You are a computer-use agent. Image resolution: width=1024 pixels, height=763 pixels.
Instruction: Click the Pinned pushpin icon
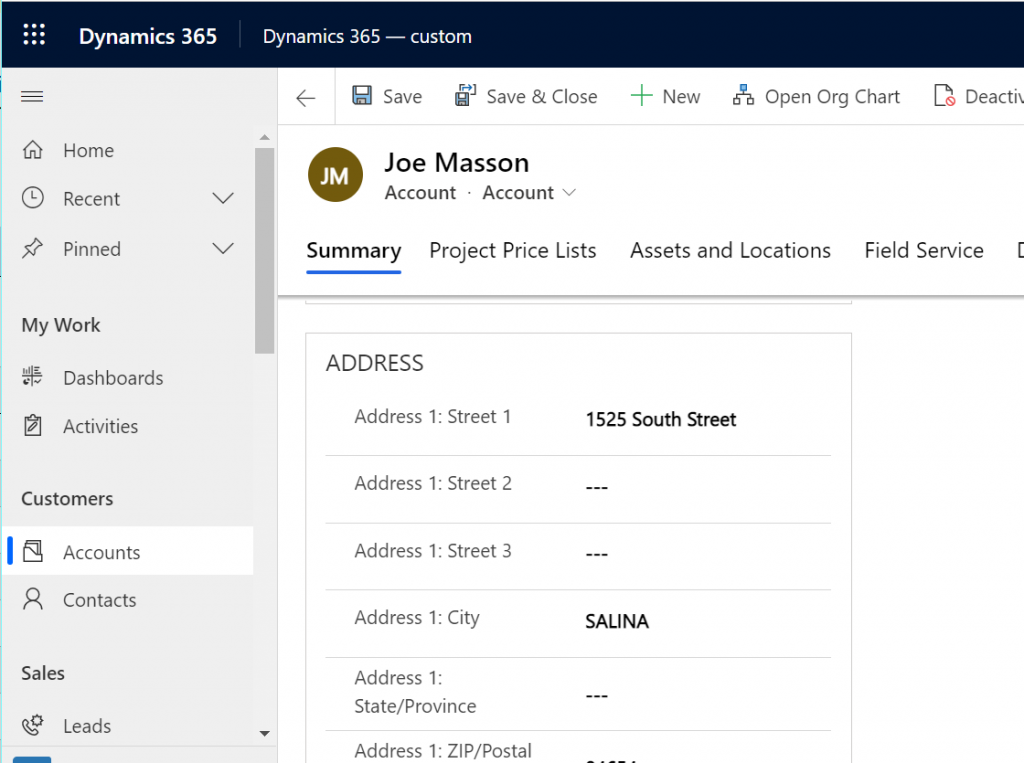pyautogui.click(x=33, y=248)
